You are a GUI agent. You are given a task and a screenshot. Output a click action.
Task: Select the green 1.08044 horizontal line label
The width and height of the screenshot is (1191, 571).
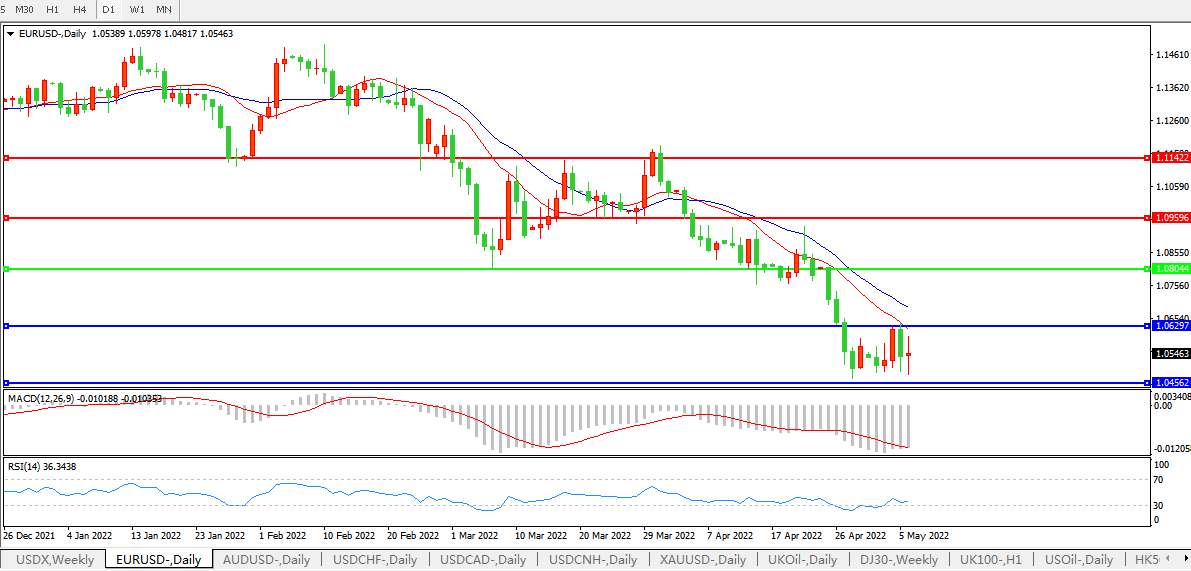click(1171, 269)
